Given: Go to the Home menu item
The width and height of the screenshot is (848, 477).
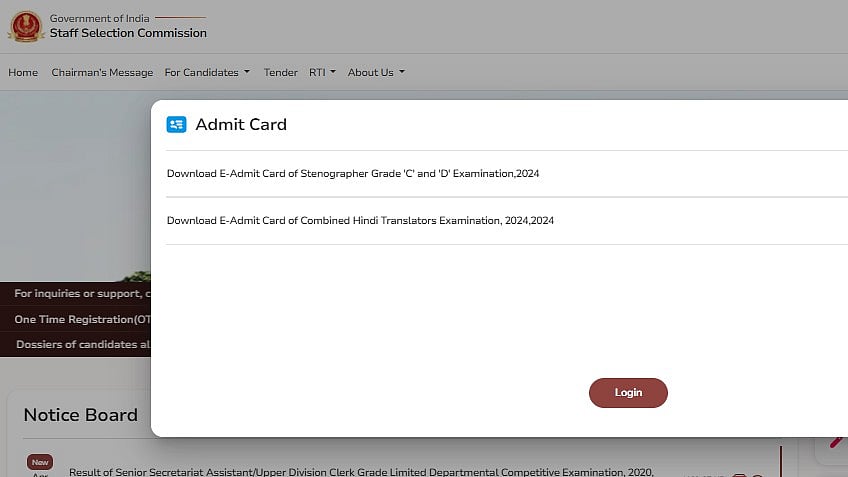Looking at the screenshot, I should (23, 72).
